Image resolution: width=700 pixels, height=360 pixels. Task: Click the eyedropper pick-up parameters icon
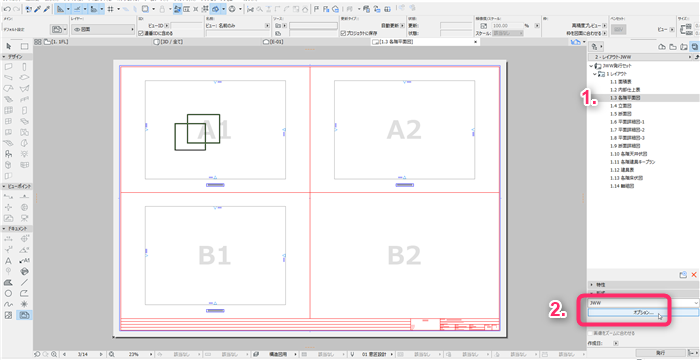(x=39, y=8)
